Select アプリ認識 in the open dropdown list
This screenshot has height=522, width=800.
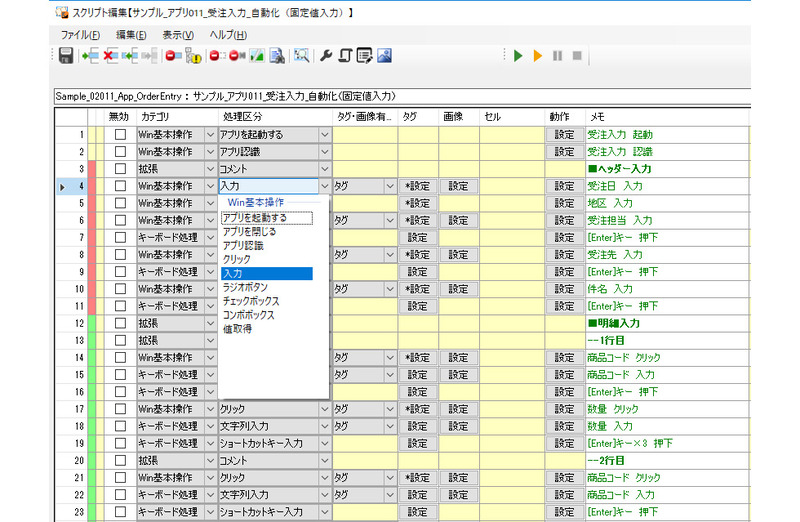click(x=267, y=245)
